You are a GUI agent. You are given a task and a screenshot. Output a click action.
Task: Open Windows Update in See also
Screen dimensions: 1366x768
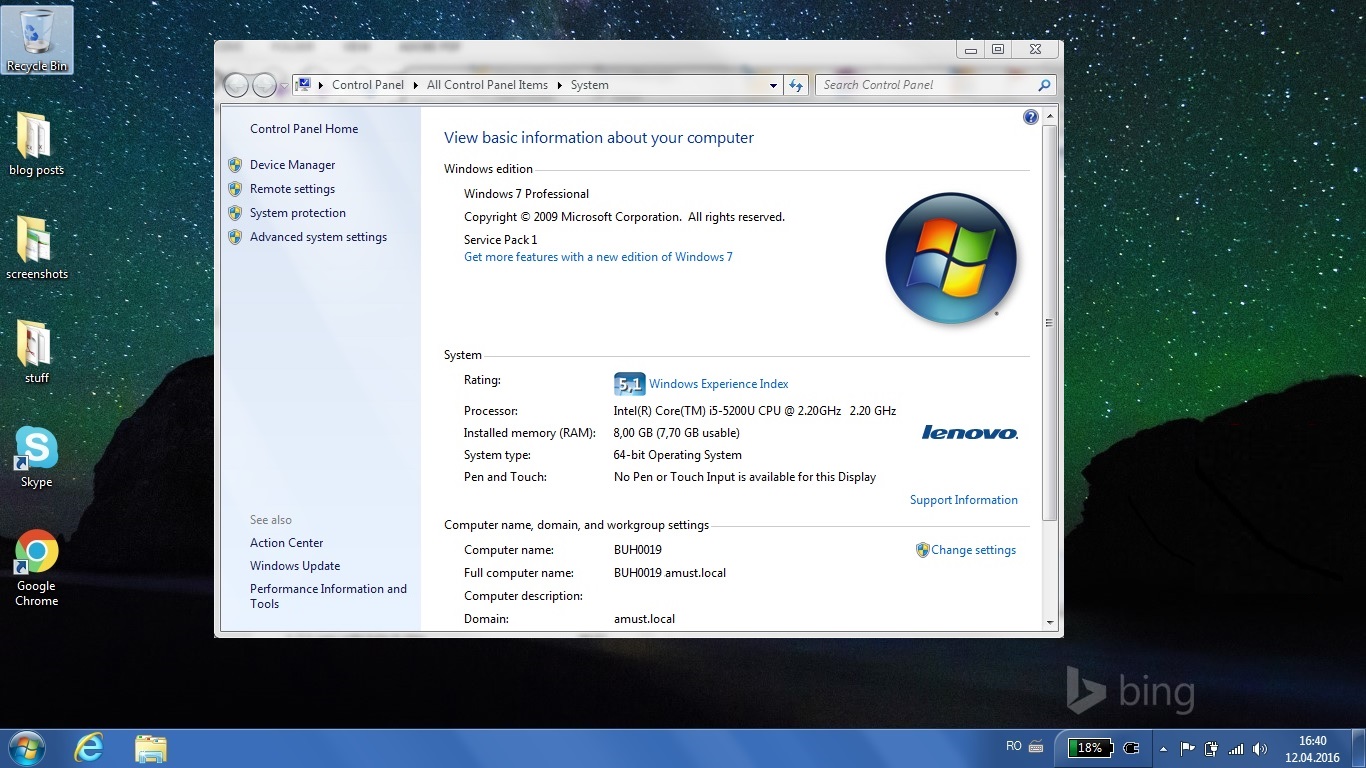point(295,566)
